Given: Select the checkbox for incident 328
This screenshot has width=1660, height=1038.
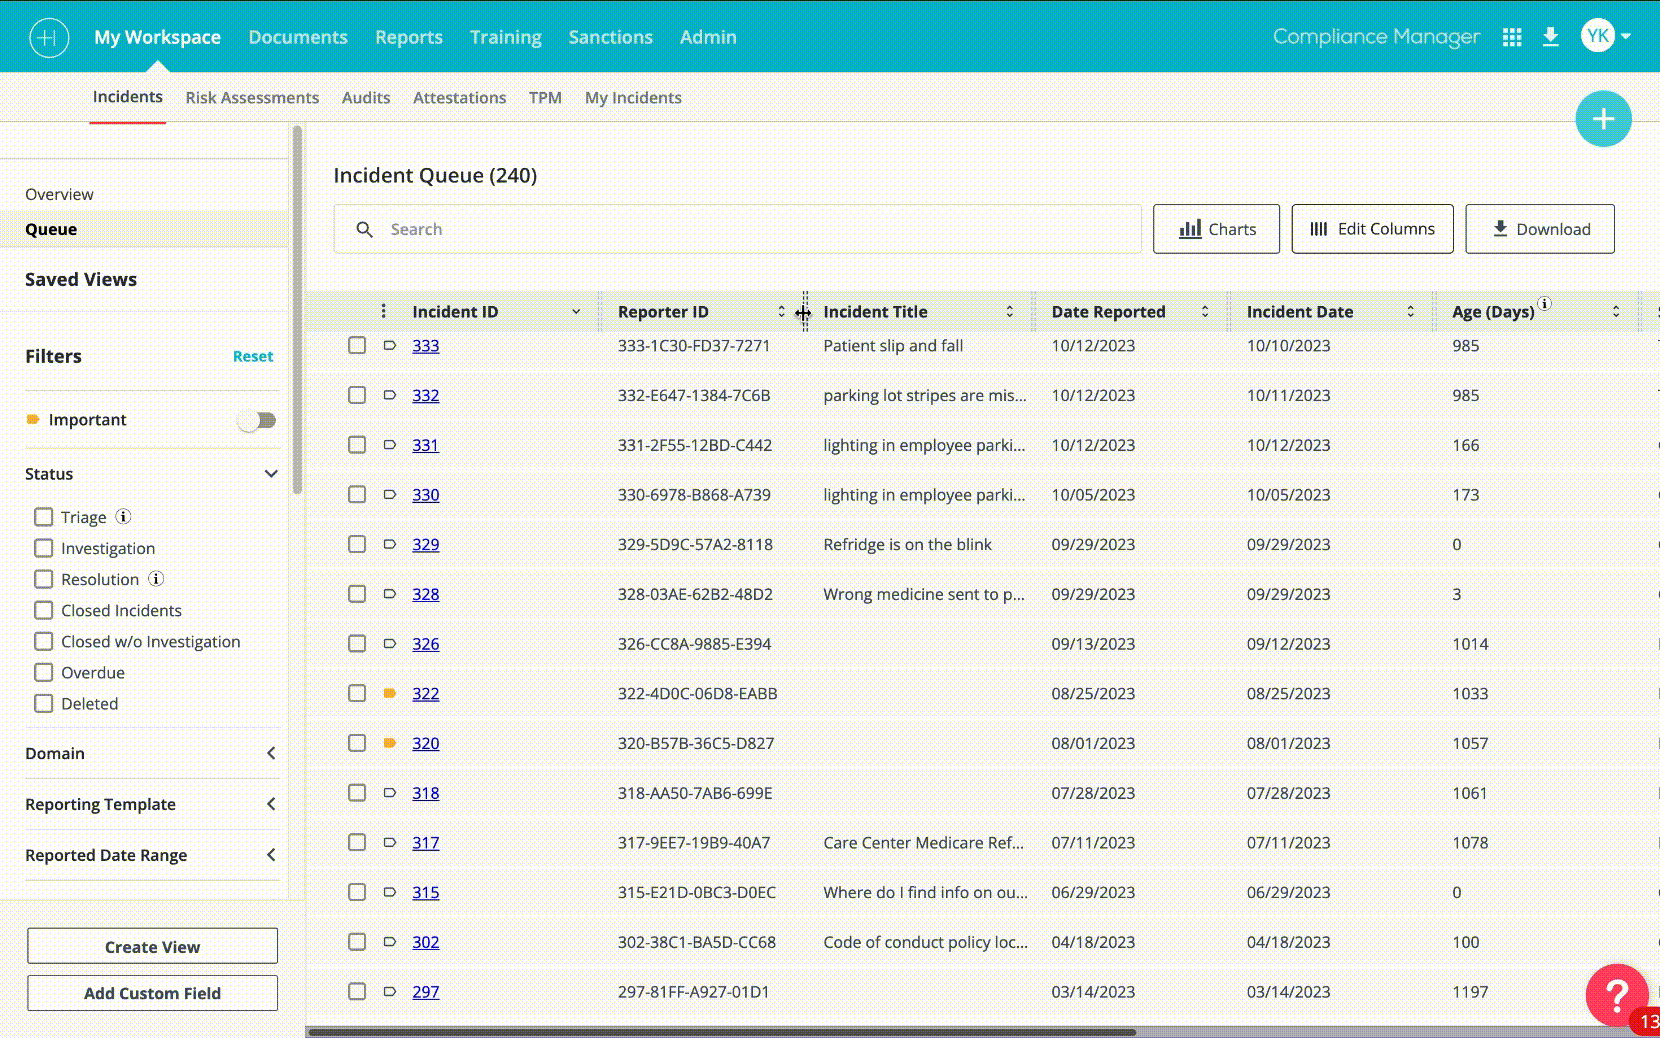Looking at the screenshot, I should pyautogui.click(x=357, y=593).
